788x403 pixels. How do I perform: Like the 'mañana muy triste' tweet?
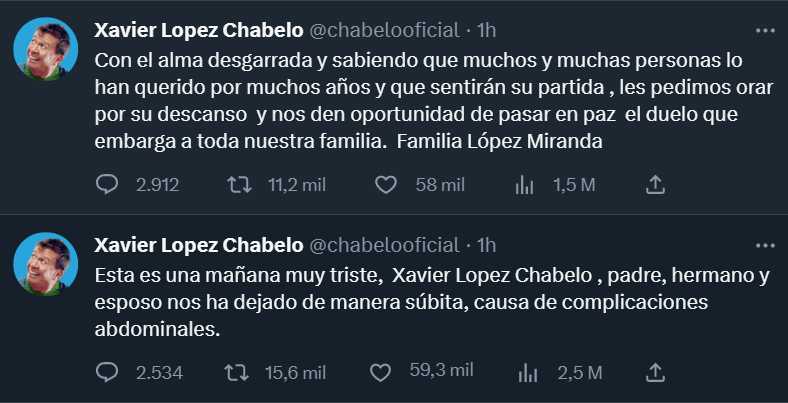click(x=379, y=372)
